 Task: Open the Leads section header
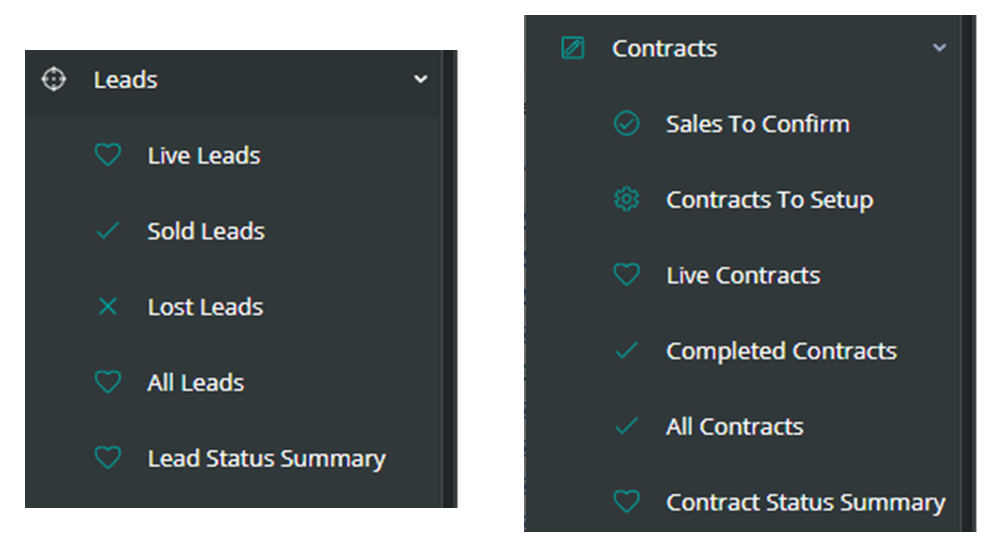125,80
